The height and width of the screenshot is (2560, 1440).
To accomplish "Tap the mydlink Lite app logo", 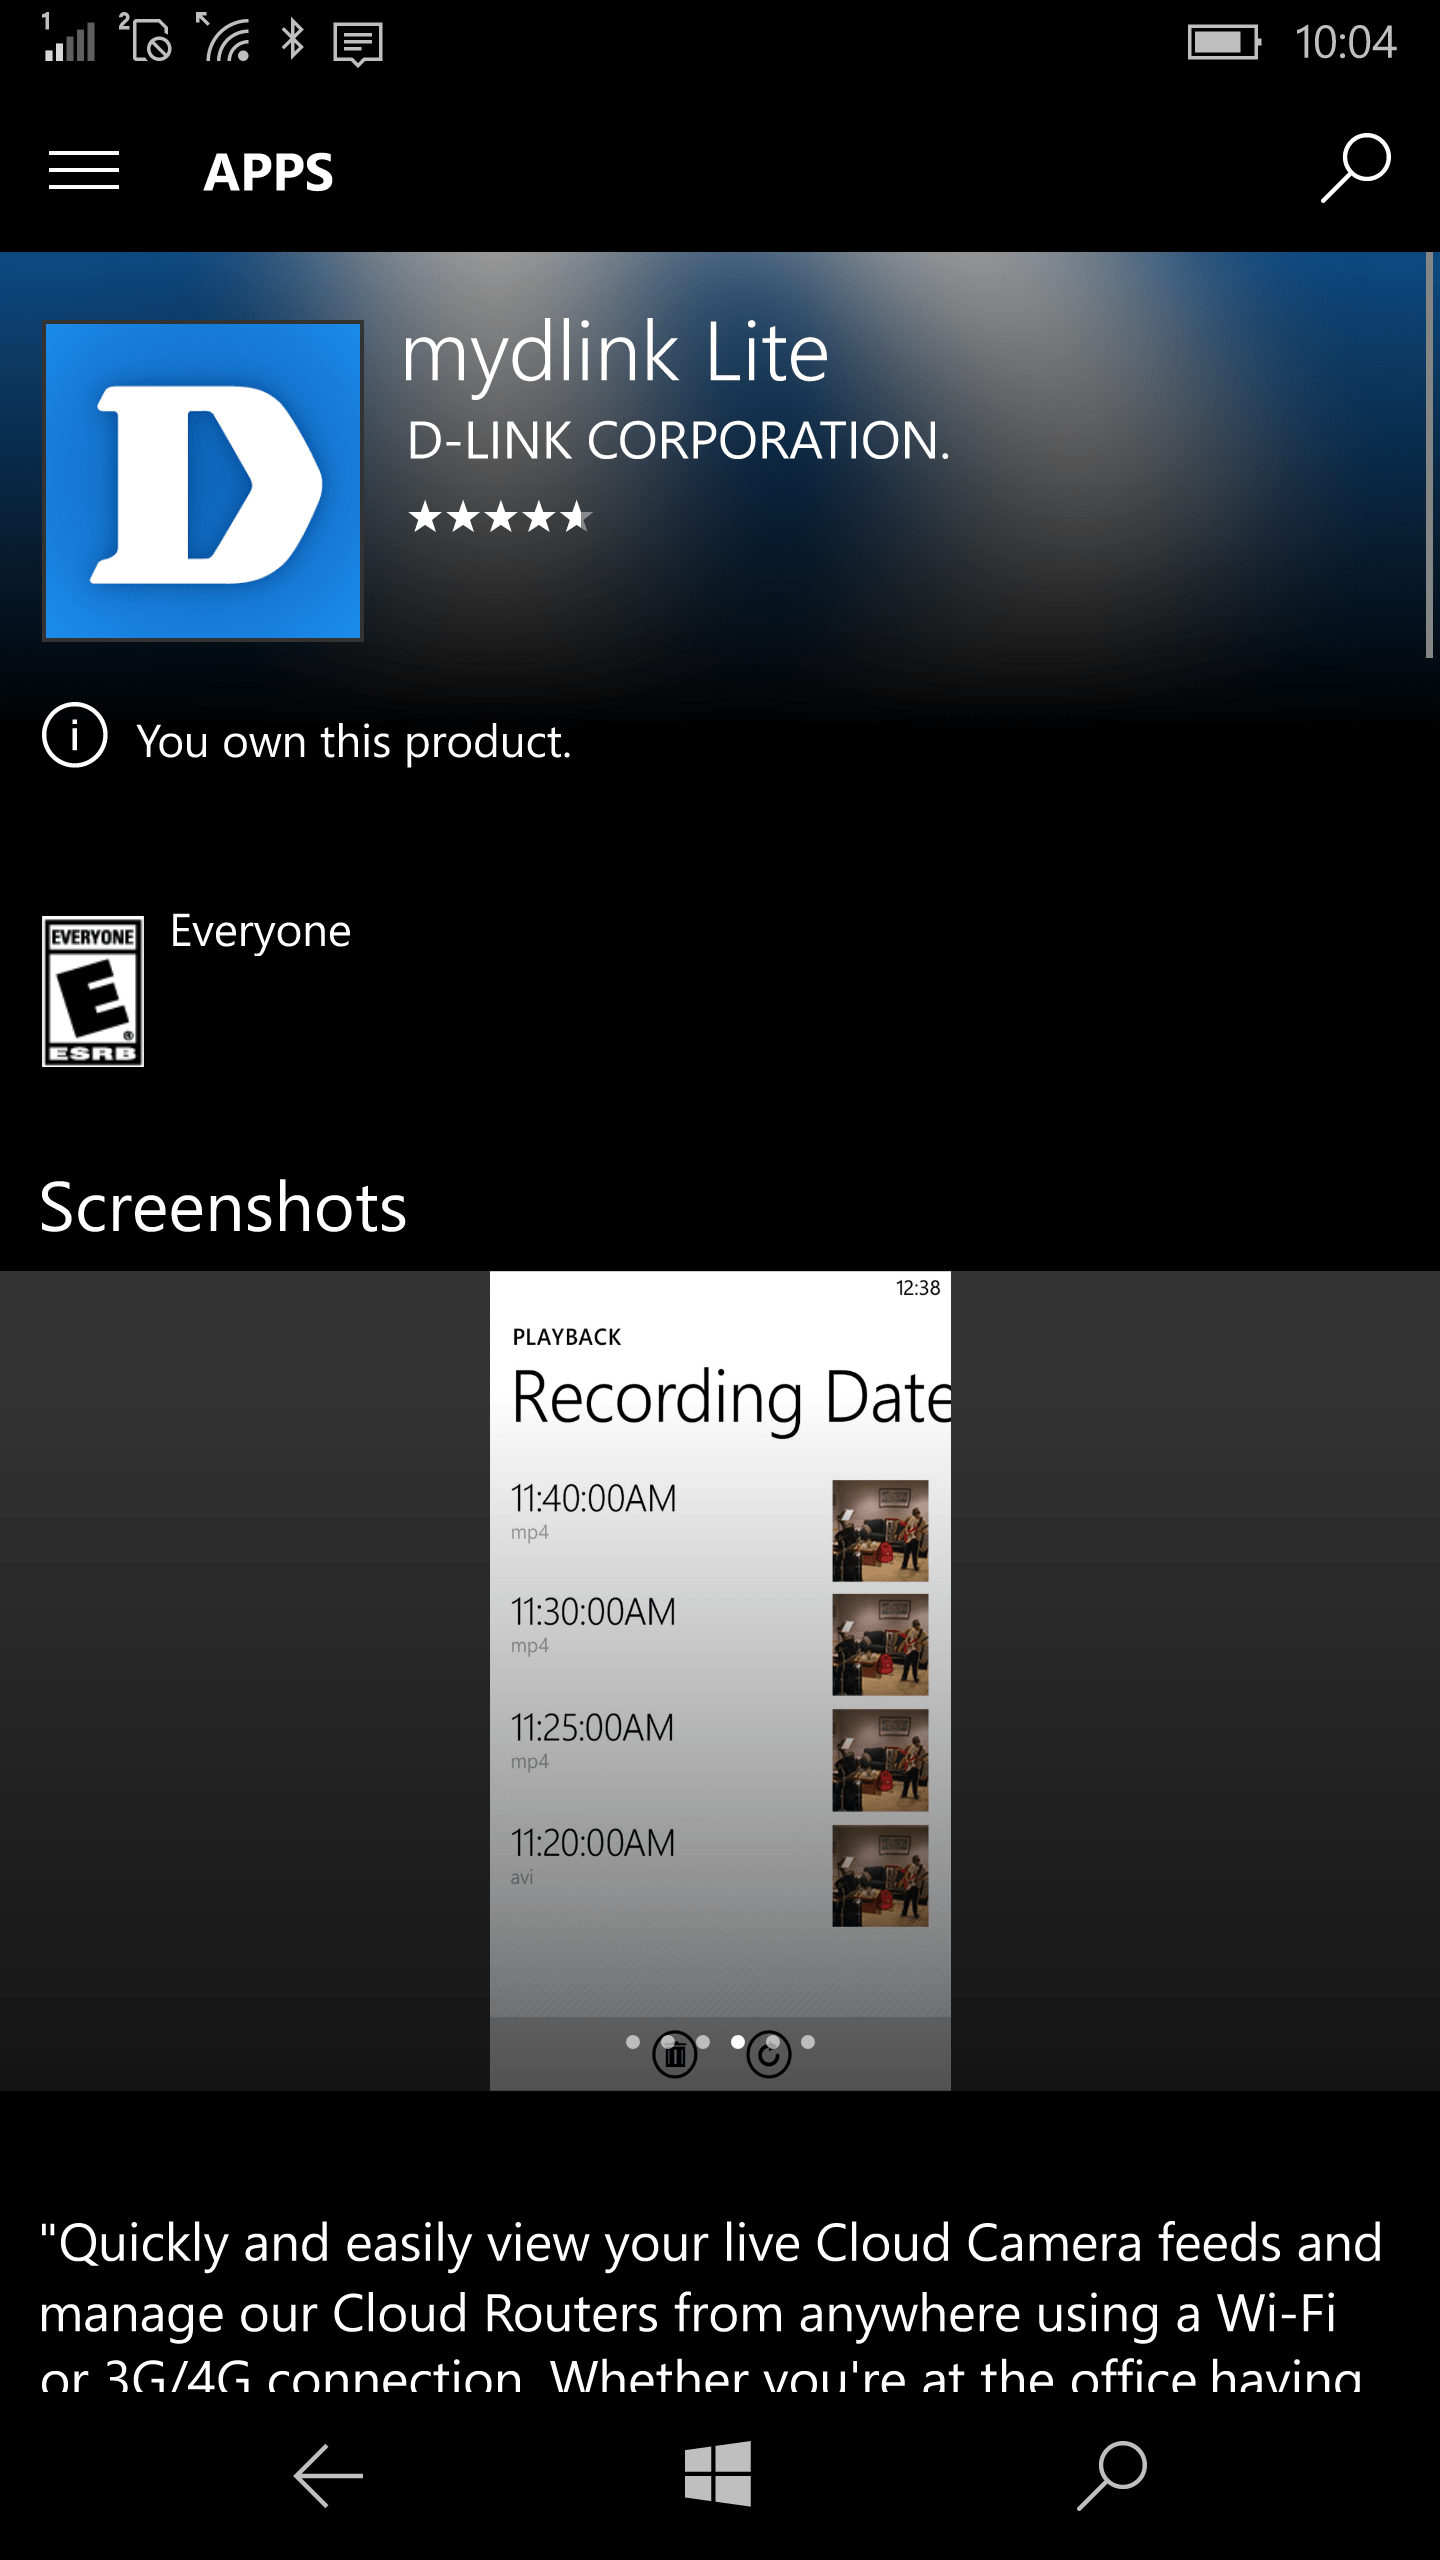I will click(x=203, y=480).
